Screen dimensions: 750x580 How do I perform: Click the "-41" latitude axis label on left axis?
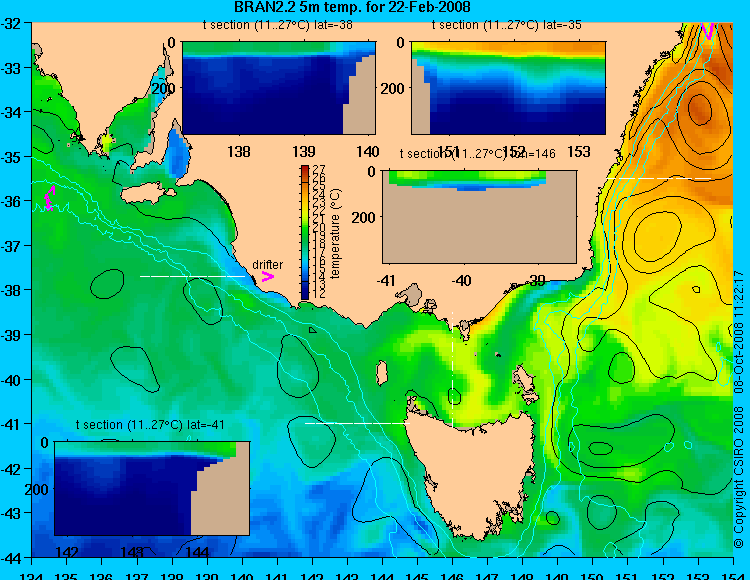tap(11, 424)
